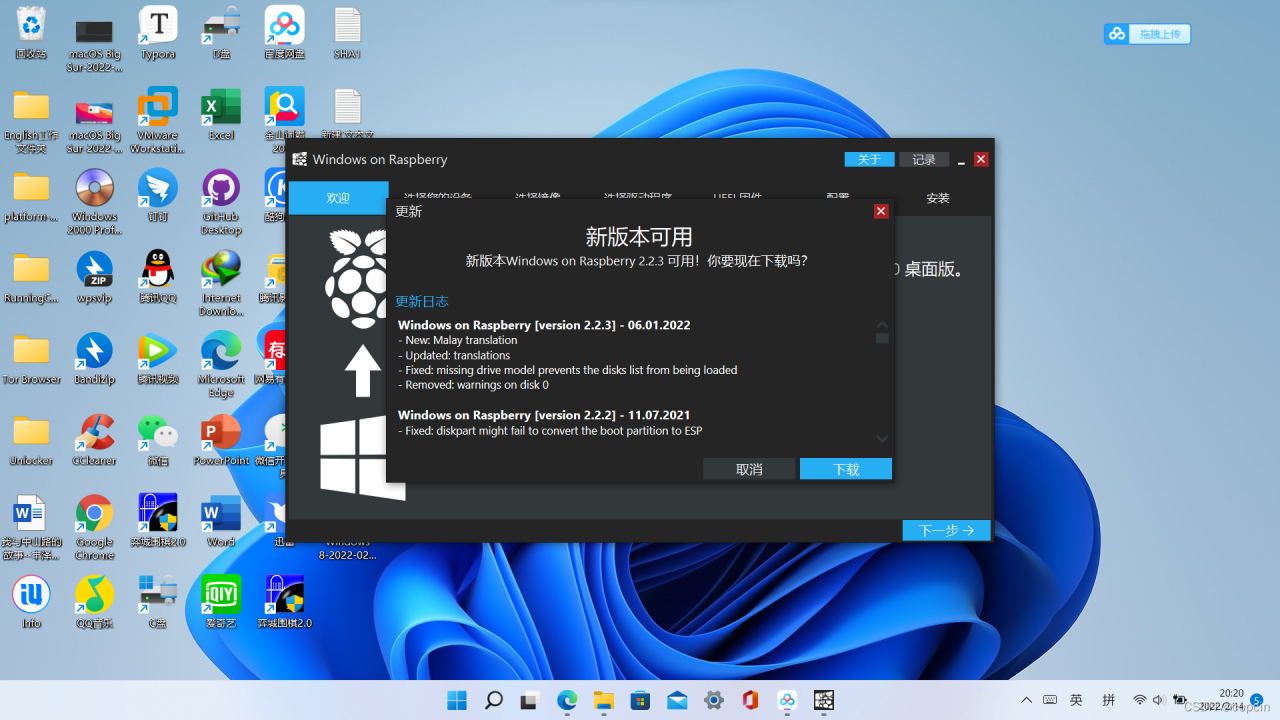This screenshot has width=1280, height=720.
Task: Open Mail from the taskbar
Action: click(677, 700)
